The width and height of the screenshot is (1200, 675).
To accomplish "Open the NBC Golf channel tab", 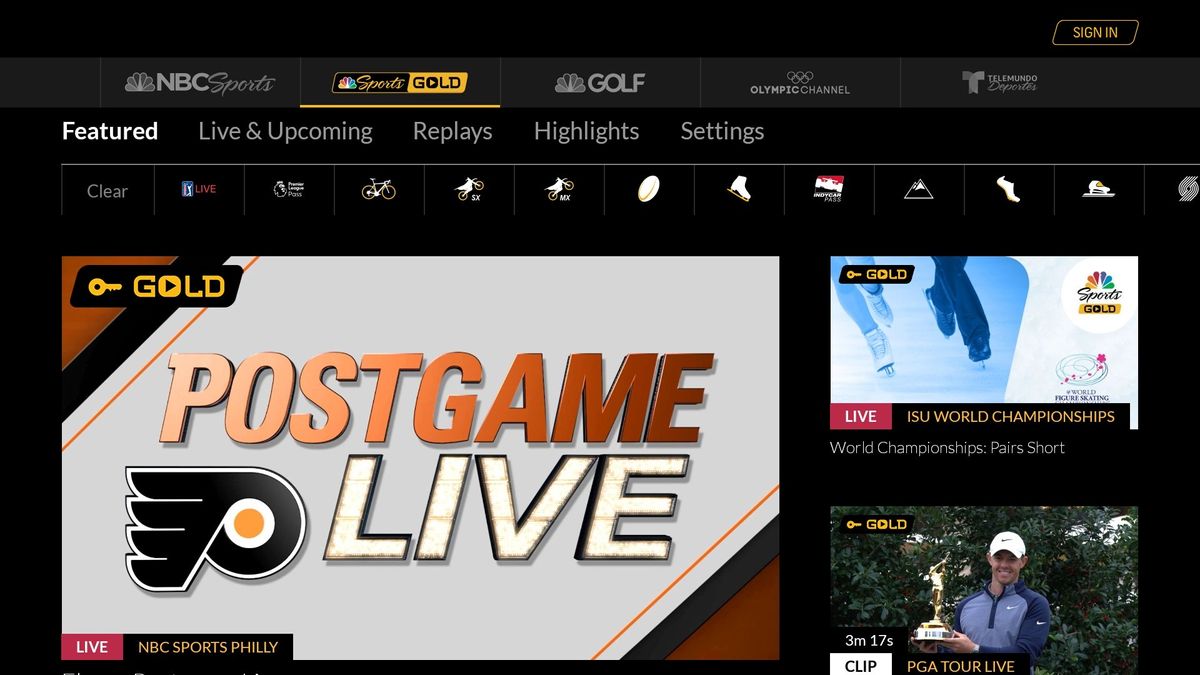I will click(600, 82).
